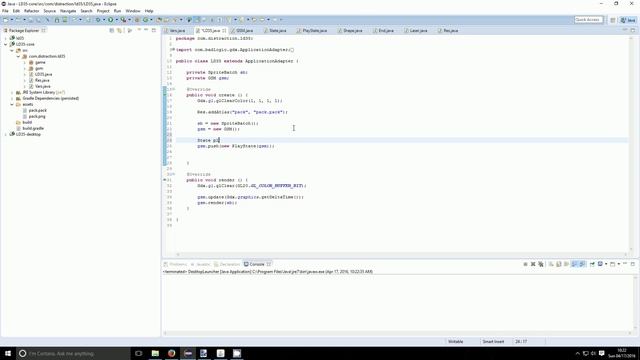Switch to the State.java editor tab
The height and width of the screenshot is (360, 640).
(277, 31)
